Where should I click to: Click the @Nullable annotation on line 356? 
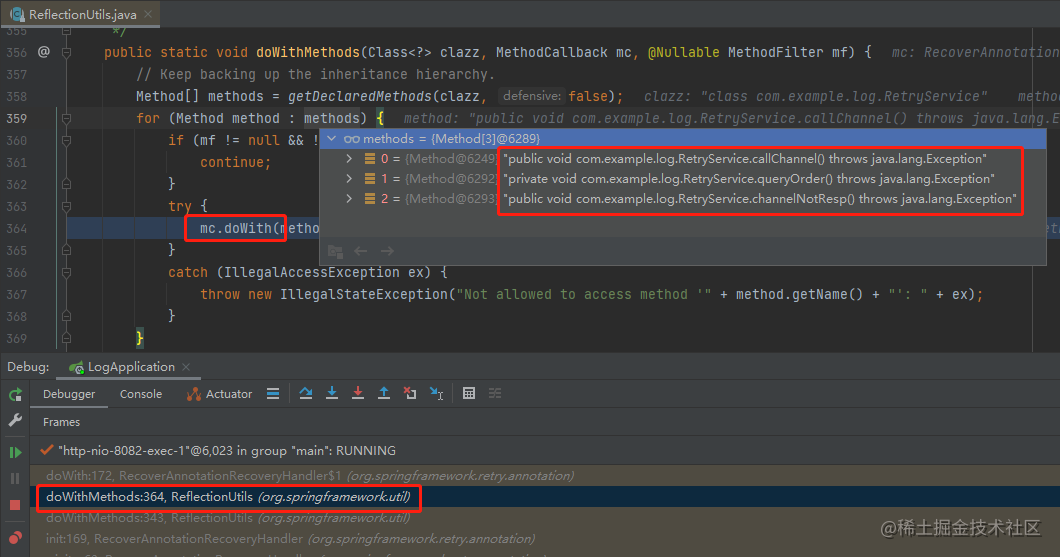pyautogui.click(x=683, y=52)
